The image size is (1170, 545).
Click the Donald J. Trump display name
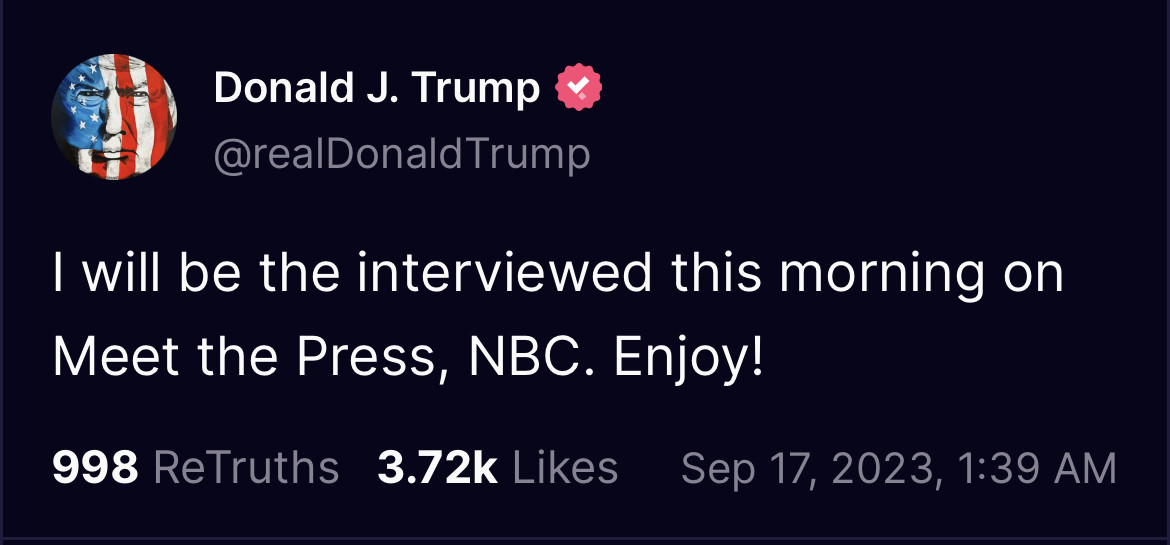[x=376, y=90]
